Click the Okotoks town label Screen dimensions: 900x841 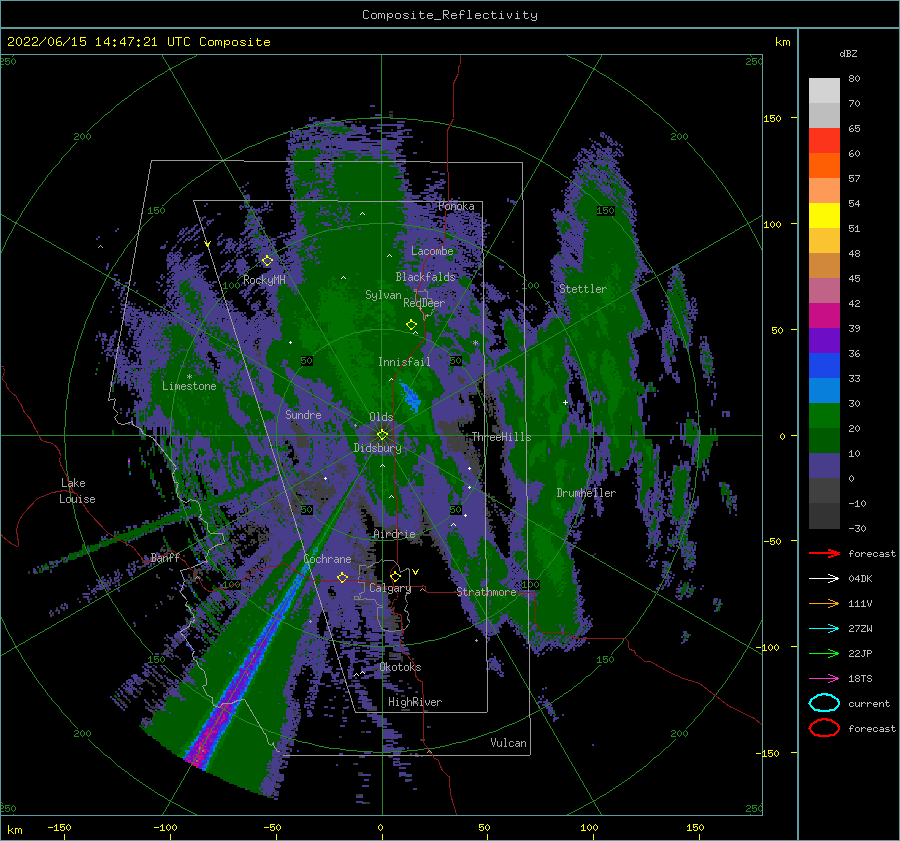point(400,667)
